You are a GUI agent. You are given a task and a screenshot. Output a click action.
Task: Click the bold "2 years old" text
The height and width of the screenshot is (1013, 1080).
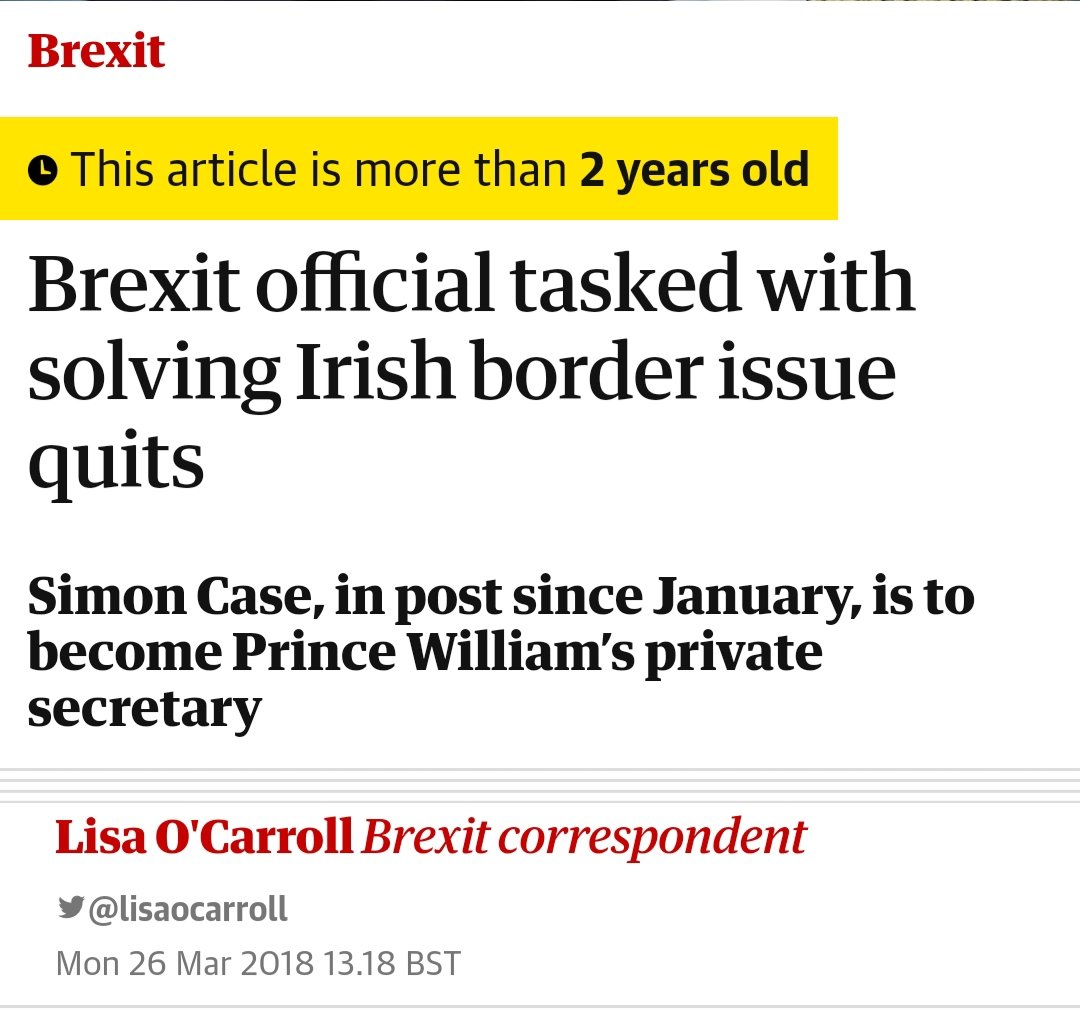click(694, 170)
